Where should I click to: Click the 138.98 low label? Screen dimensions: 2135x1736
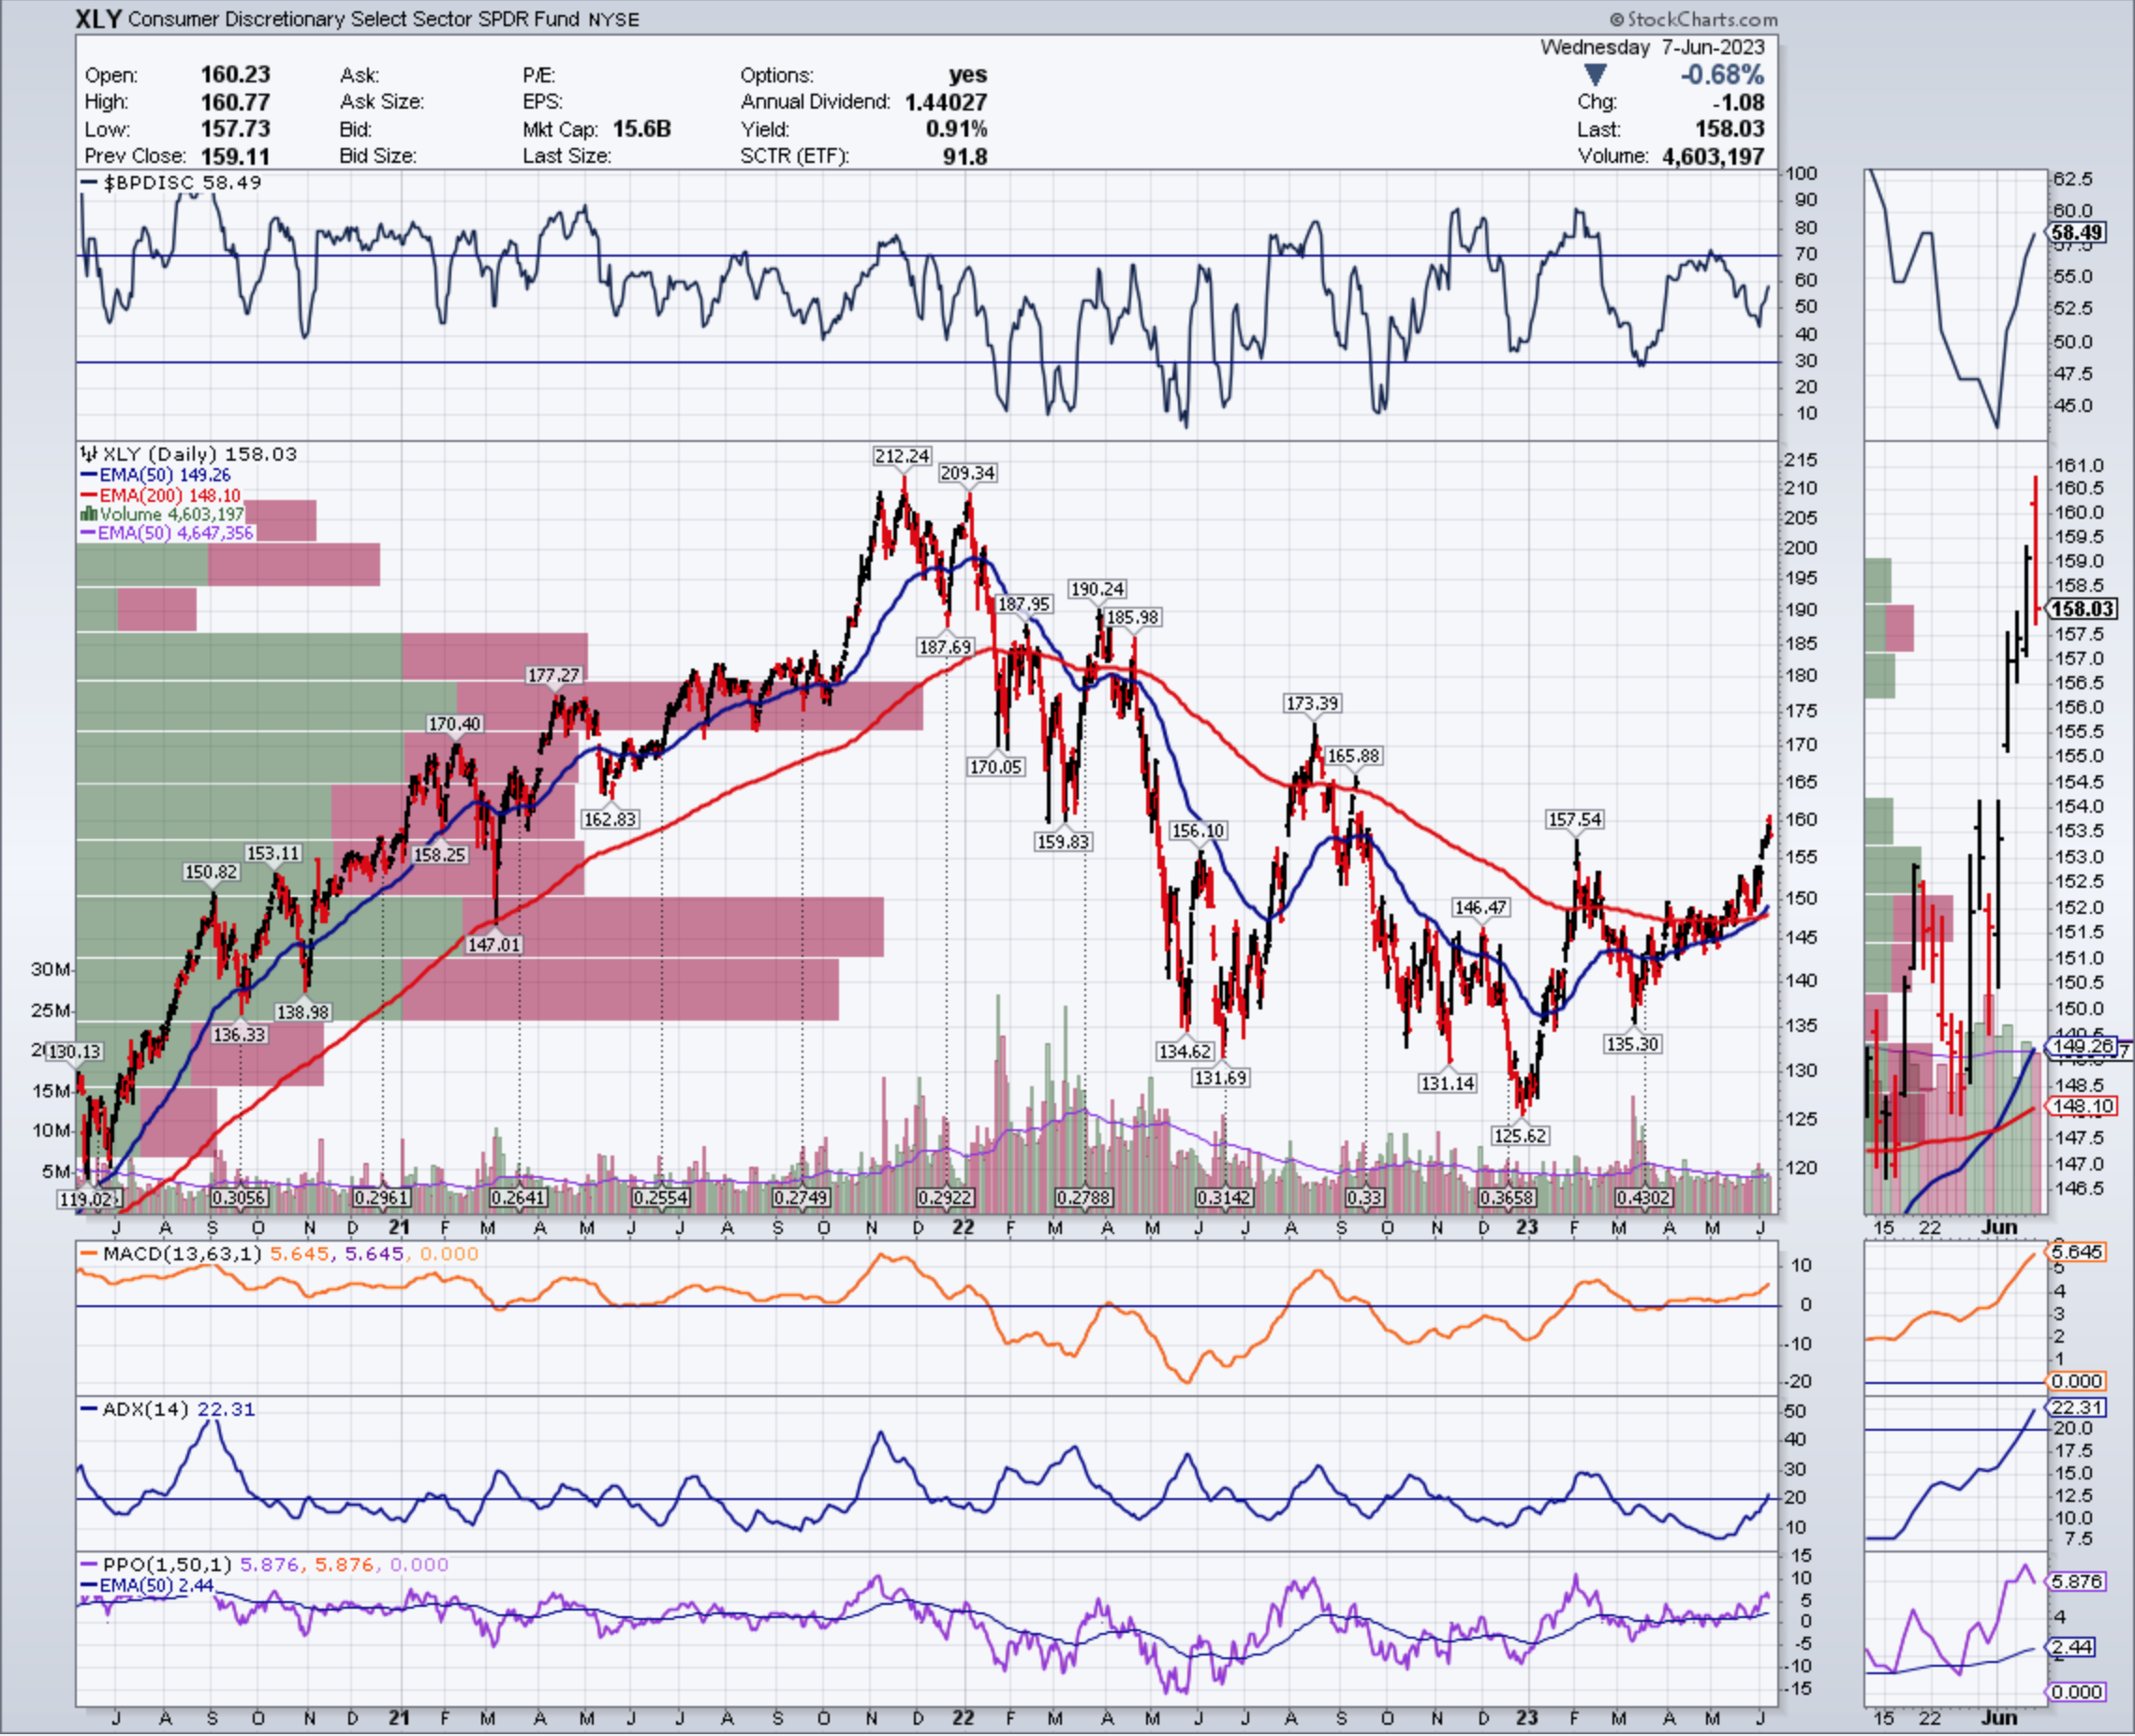click(x=302, y=1012)
